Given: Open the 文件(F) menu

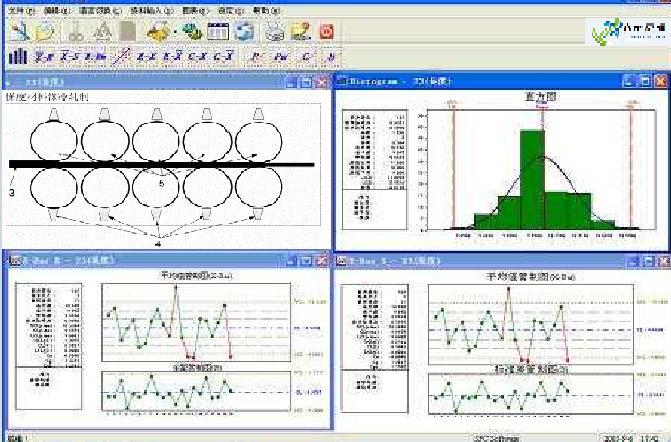Looking at the screenshot, I should [22, 11].
